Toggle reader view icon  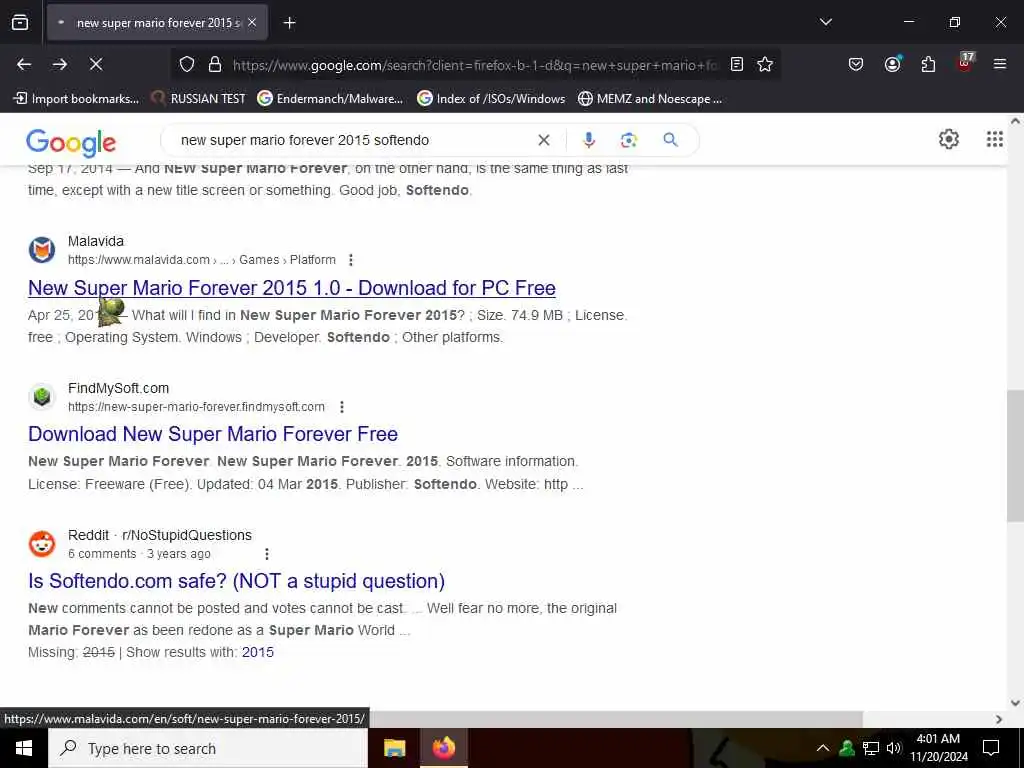[x=737, y=64]
